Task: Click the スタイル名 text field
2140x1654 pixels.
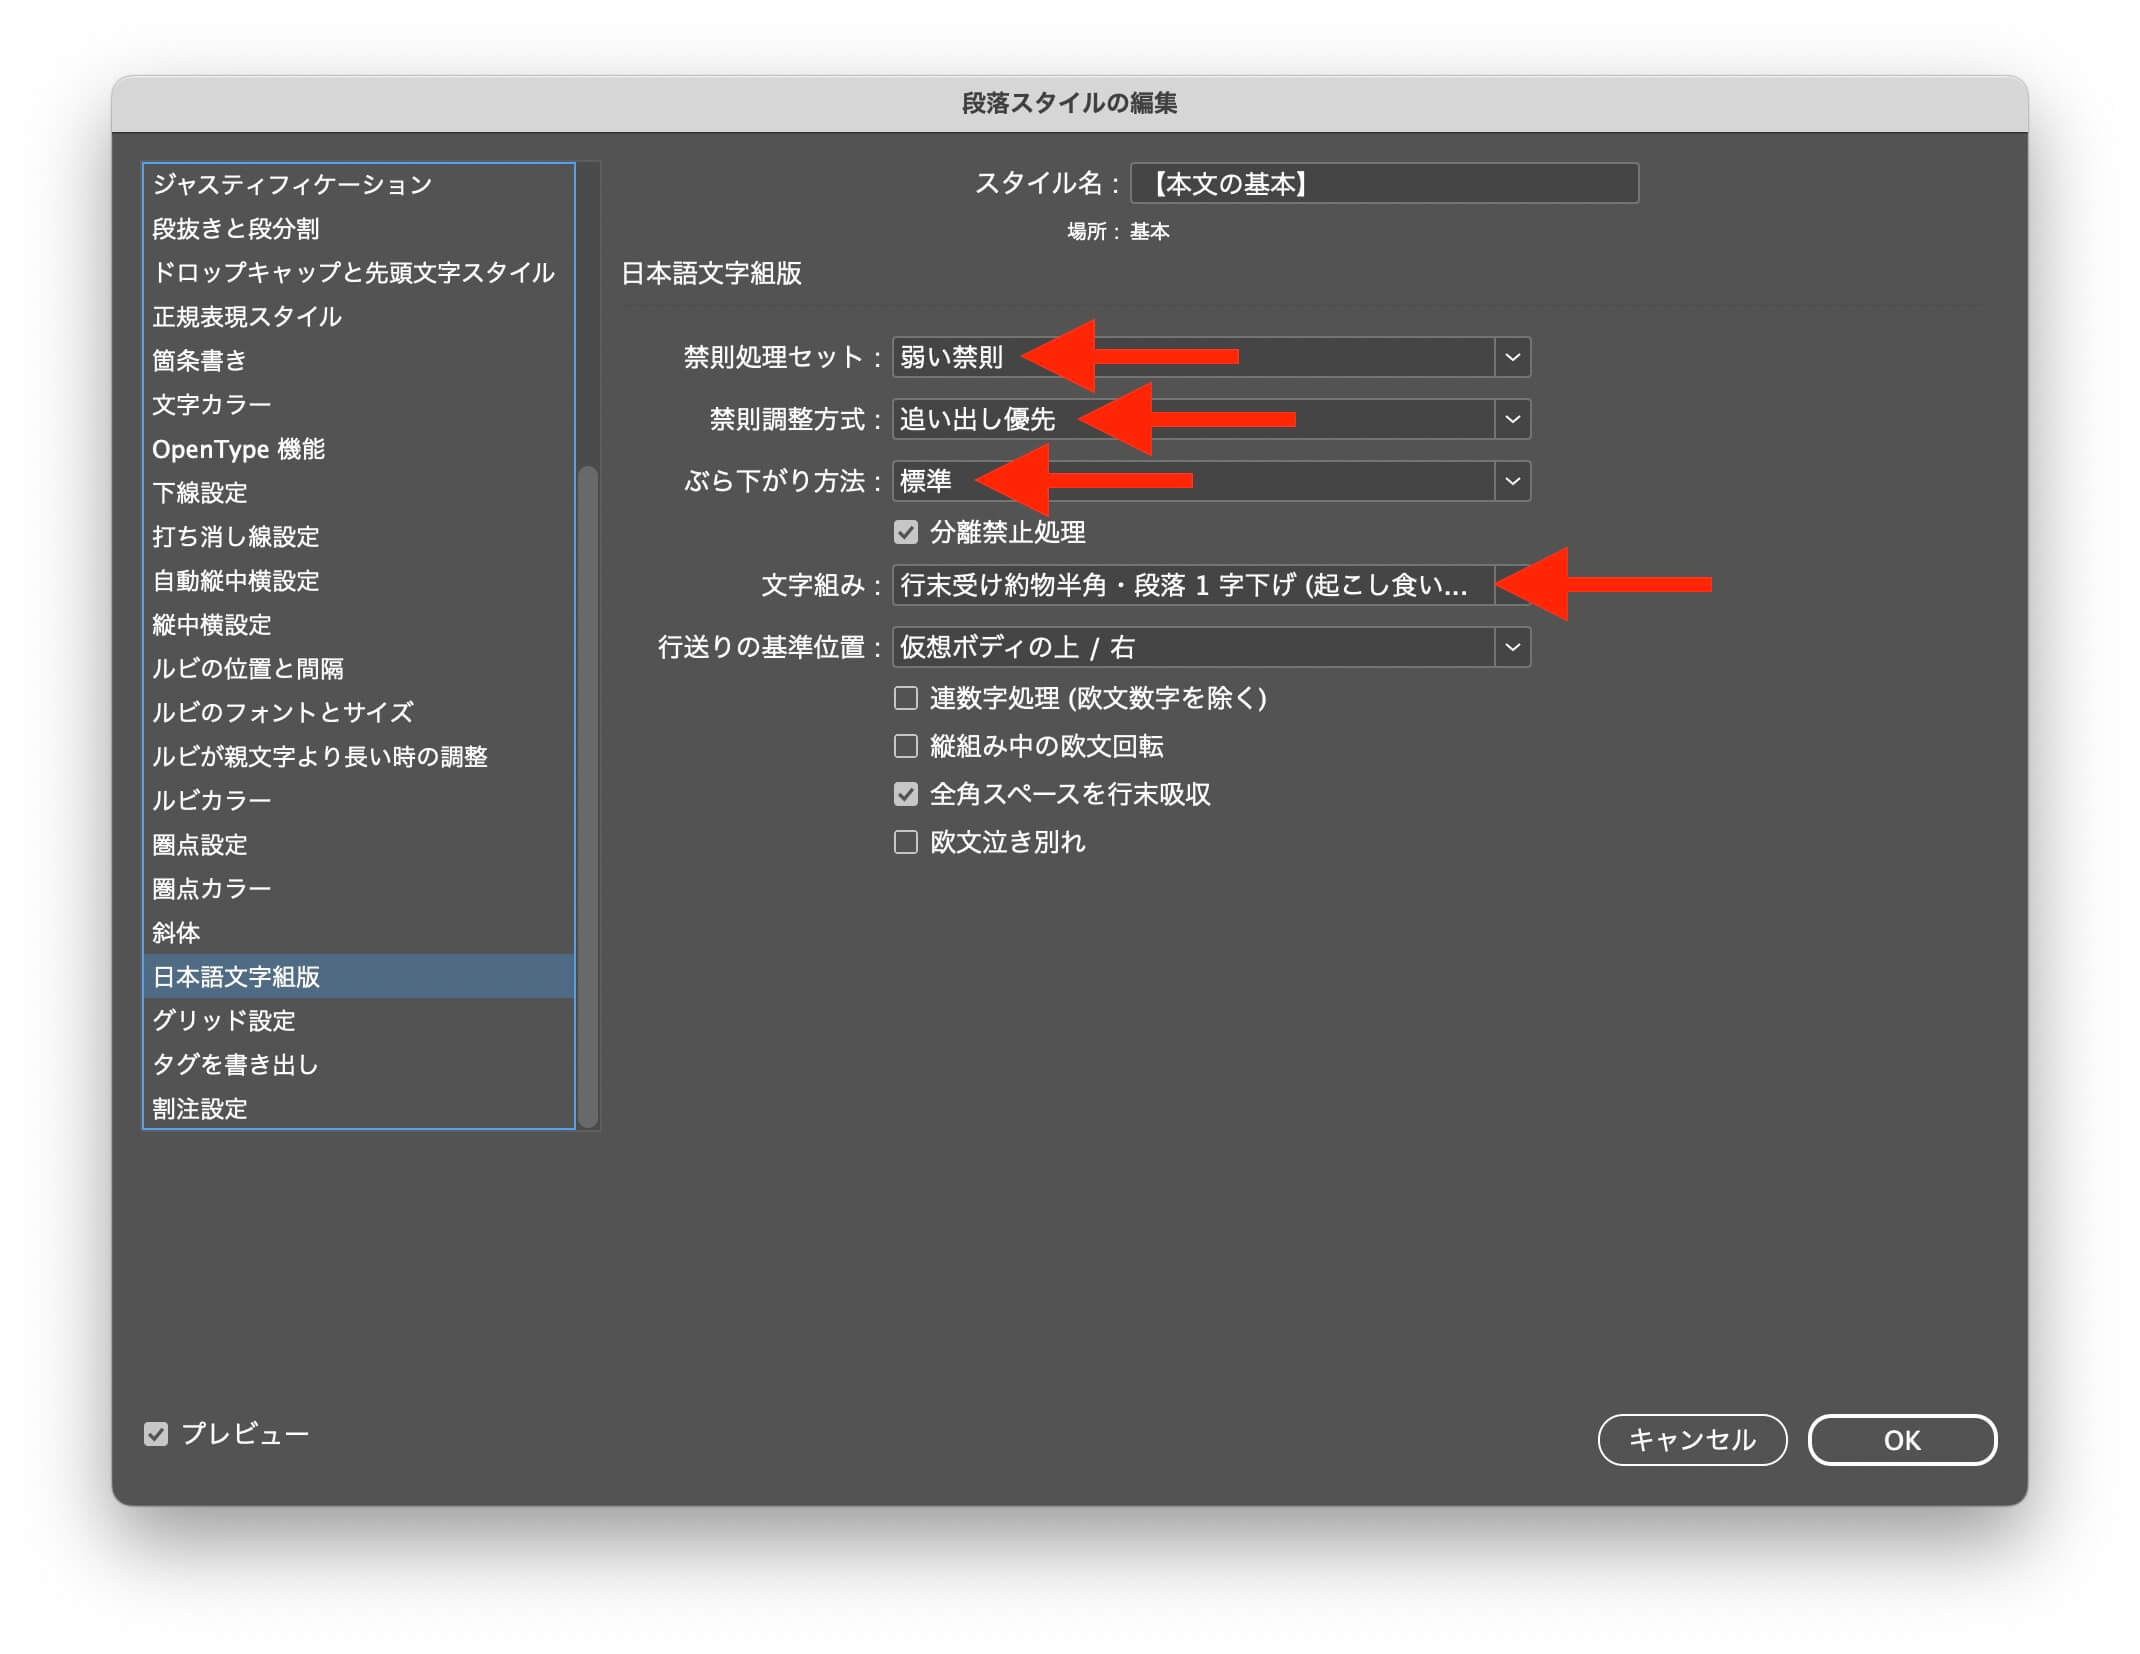Action: pyautogui.click(x=1384, y=184)
